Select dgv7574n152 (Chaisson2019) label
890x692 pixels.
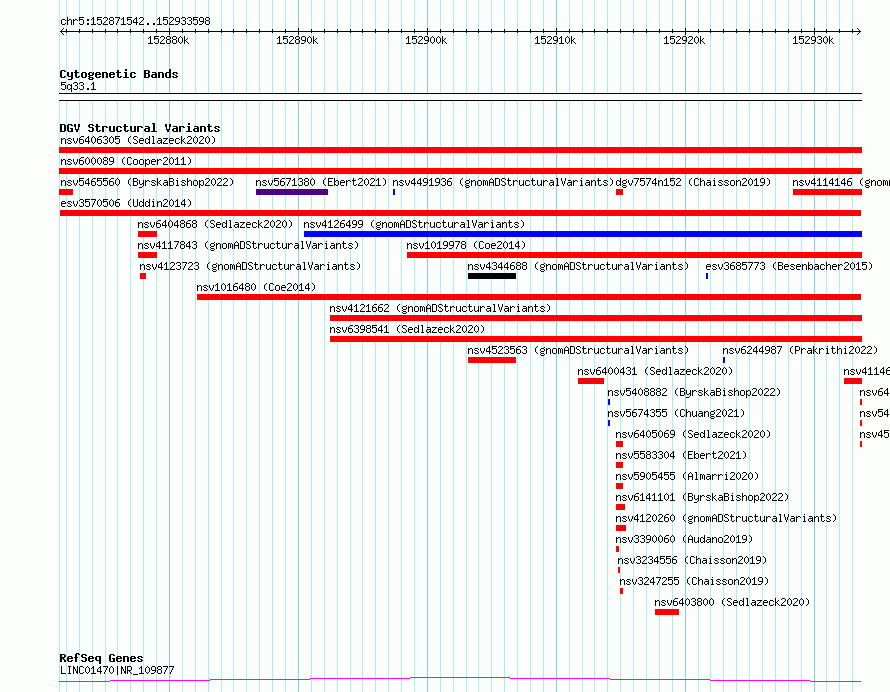pos(694,182)
